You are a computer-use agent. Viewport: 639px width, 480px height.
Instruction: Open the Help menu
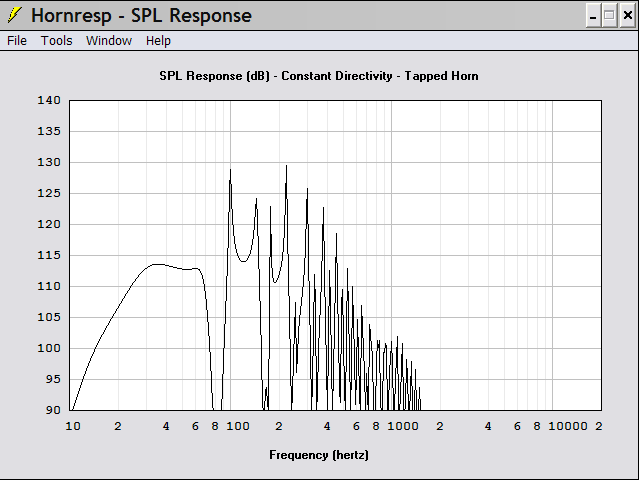pos(158,41)
